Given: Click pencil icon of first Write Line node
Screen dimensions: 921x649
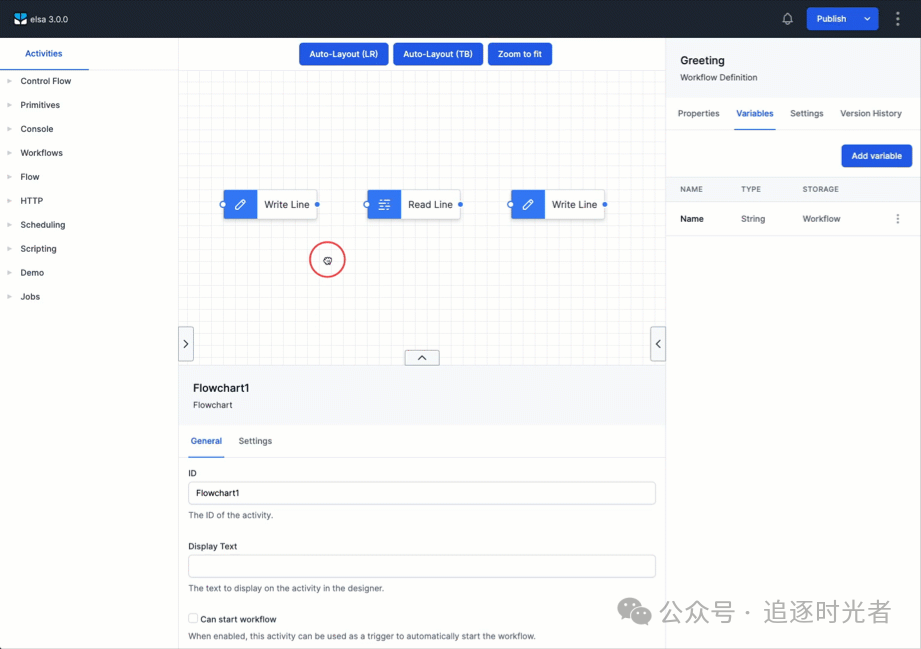Looking at the screenshot, I should pos(240,204).
